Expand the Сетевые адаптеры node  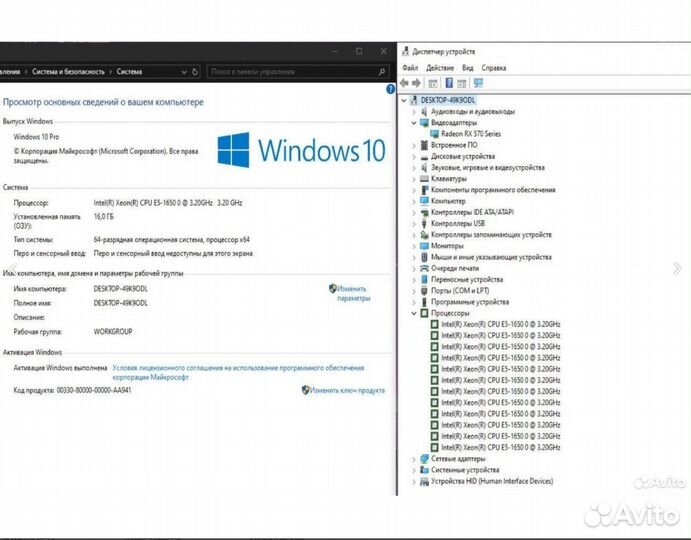click(413, 459)
